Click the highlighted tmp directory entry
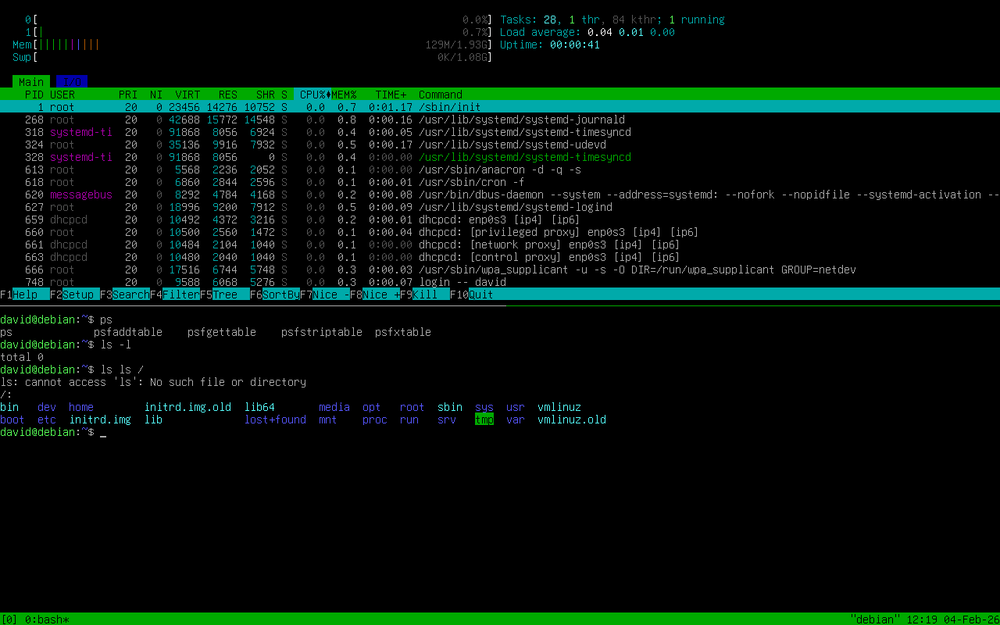This screenshot has height=625, width=1000. coord(484,420)
